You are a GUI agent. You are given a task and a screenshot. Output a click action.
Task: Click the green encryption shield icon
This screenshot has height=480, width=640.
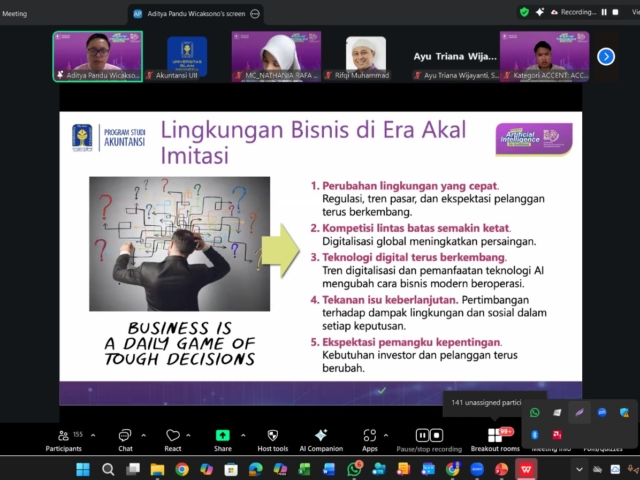pyautogui.click(x=524, y=12)
